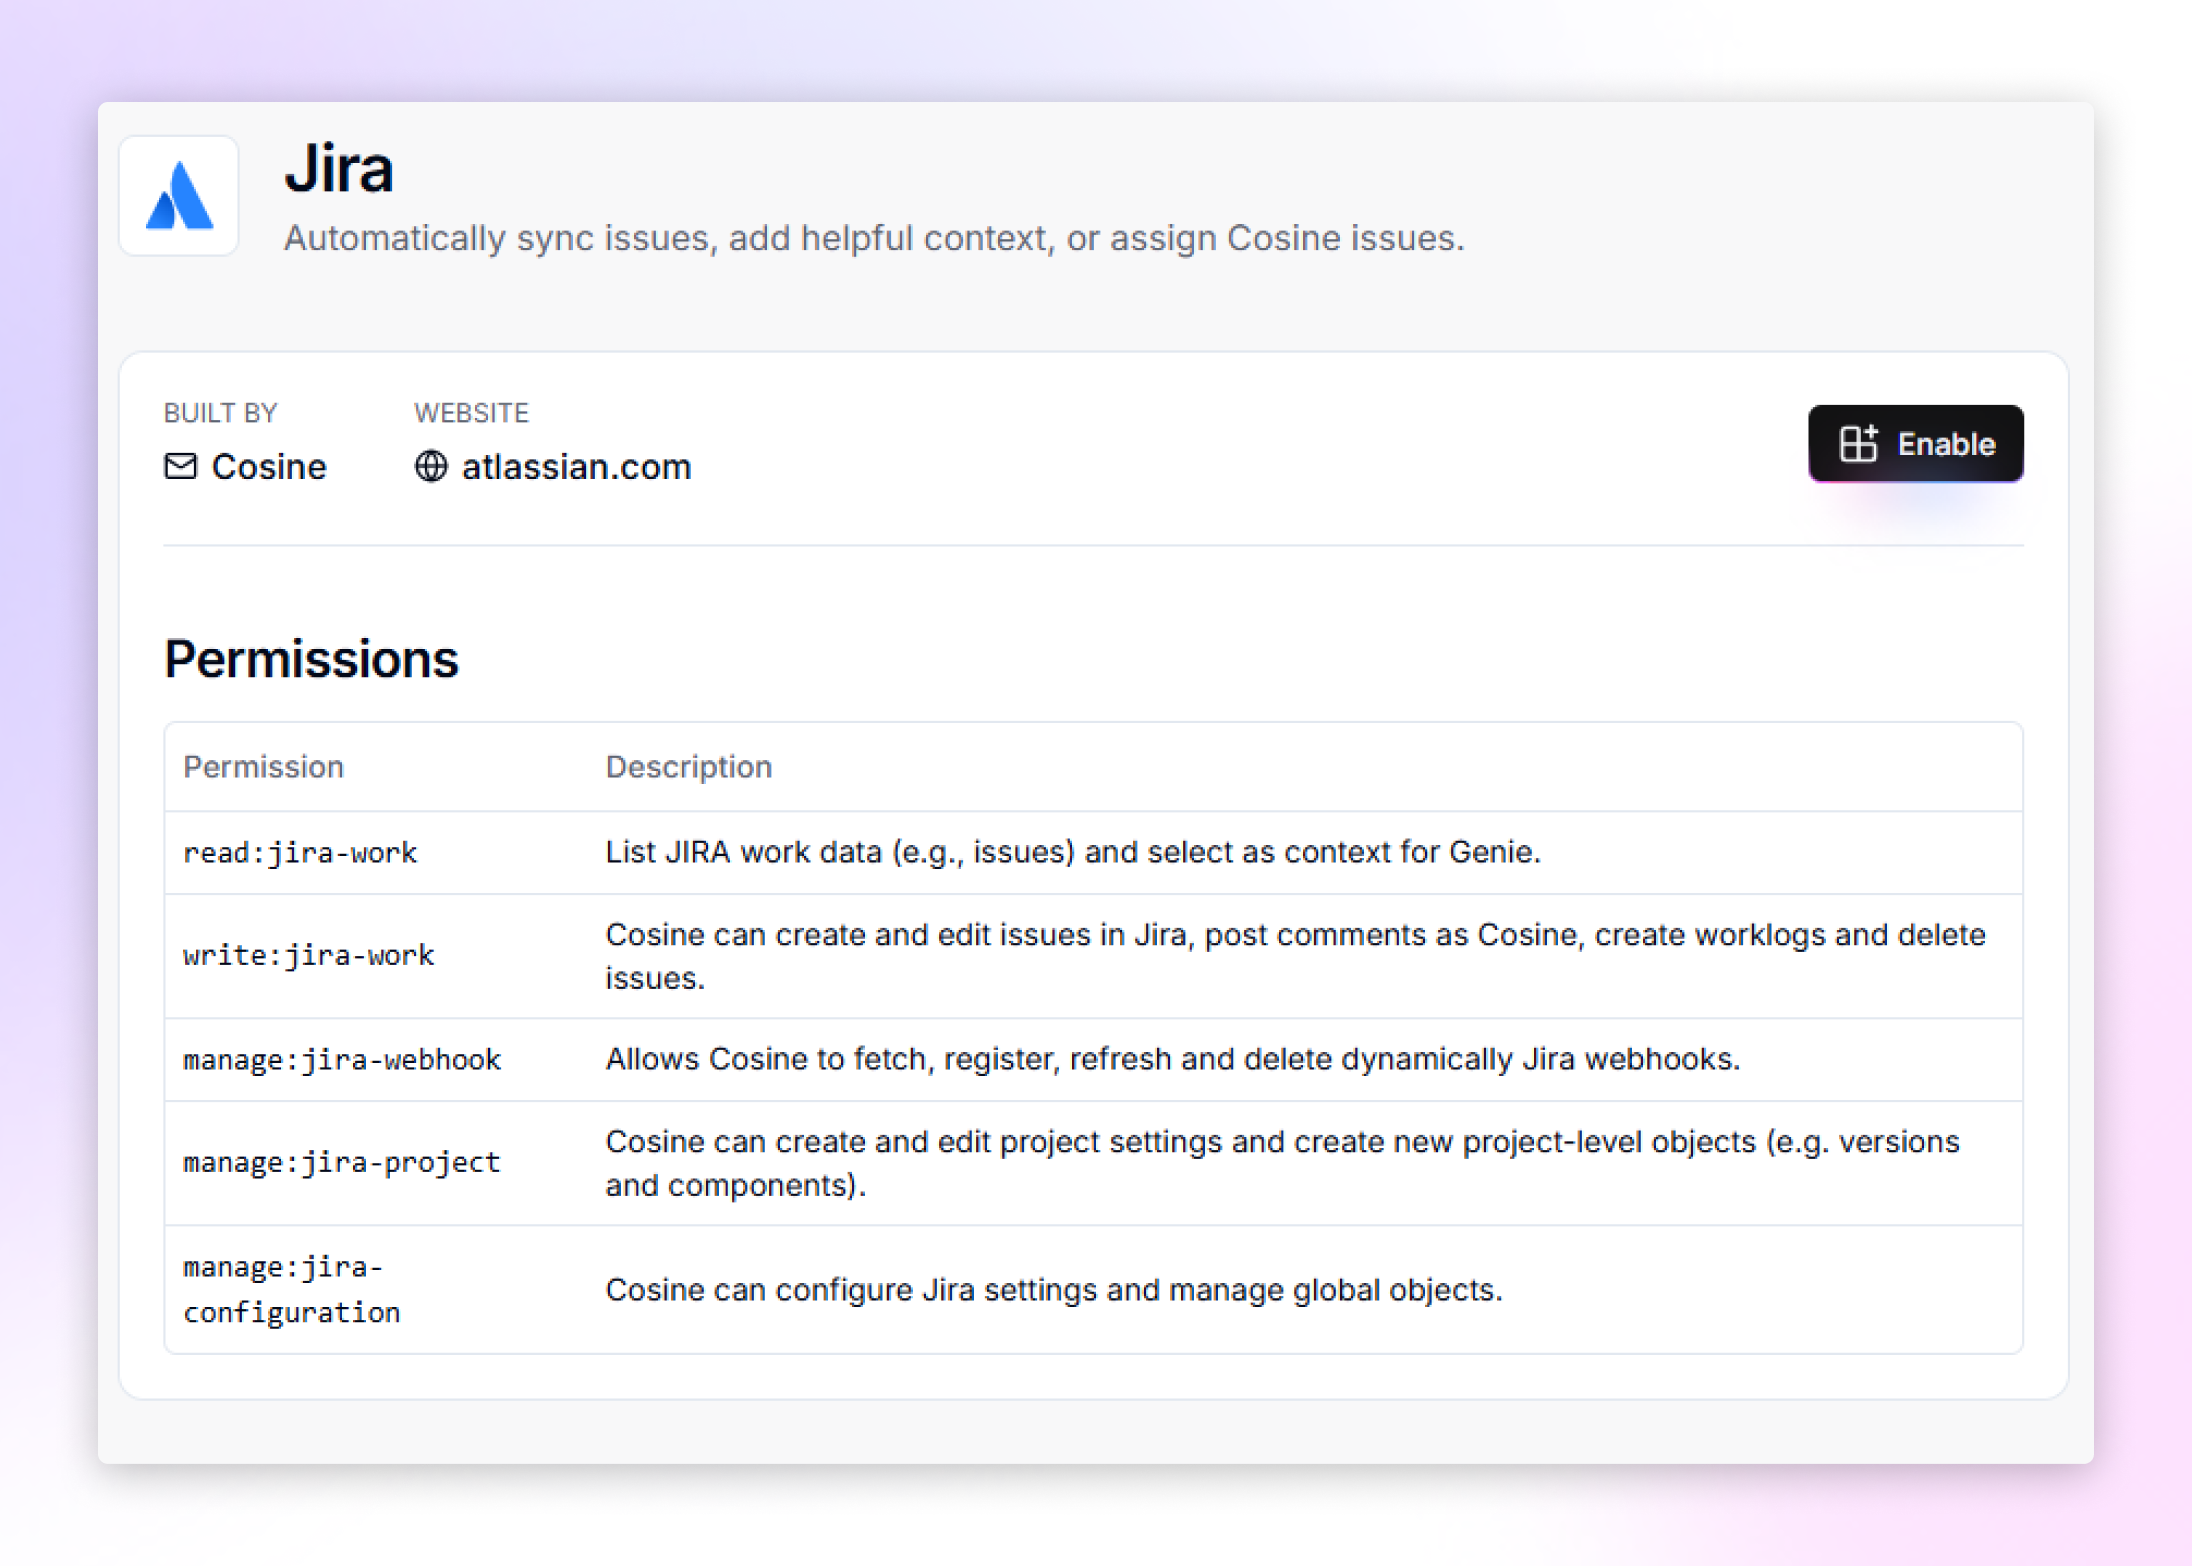Click the Permission column header
This screenshot has width=2192, height=1566.
[x=263, y=766]
